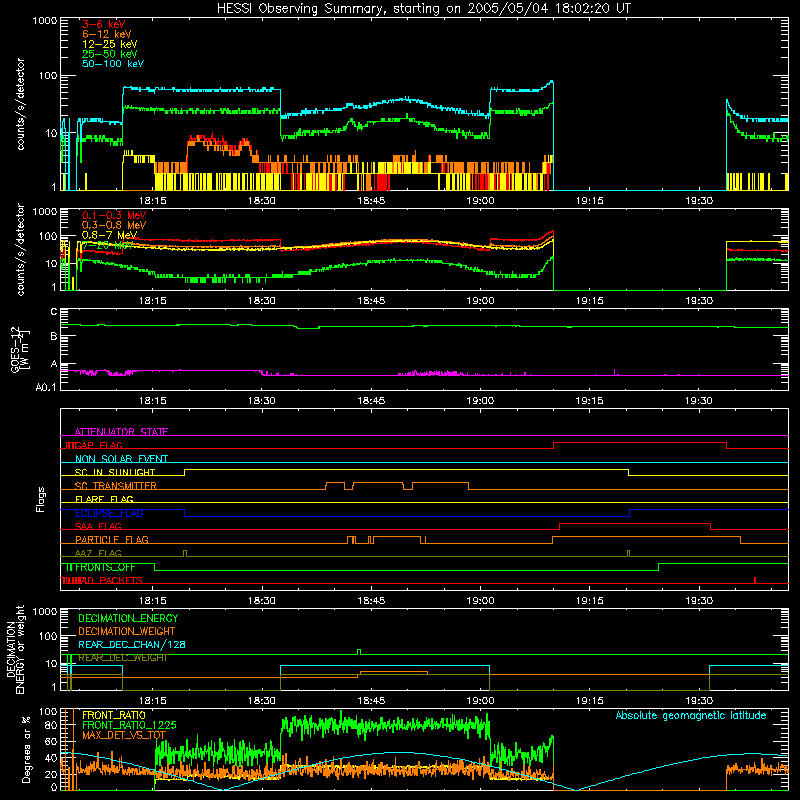Screen dimensions: 800x800
Task: Click the Degrees or % axis label
Action: [26, 749]
